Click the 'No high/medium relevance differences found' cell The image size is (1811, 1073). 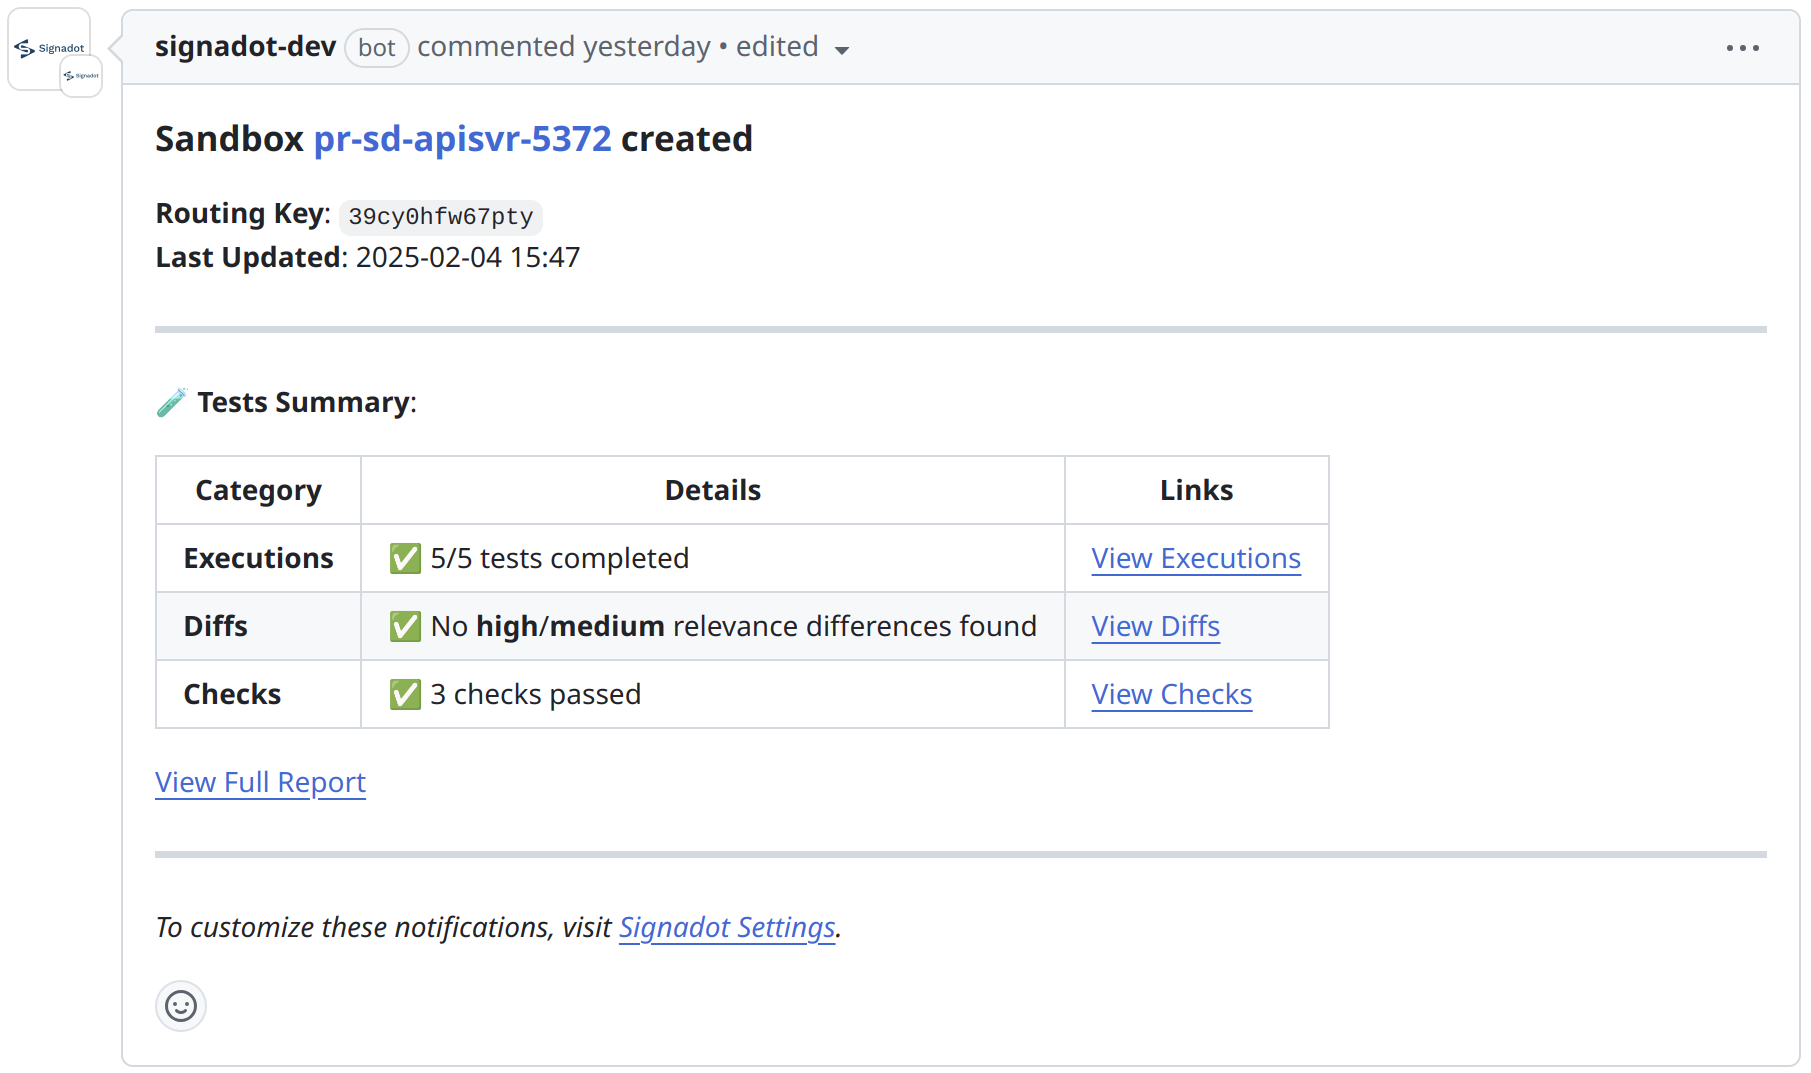point(712,626)
